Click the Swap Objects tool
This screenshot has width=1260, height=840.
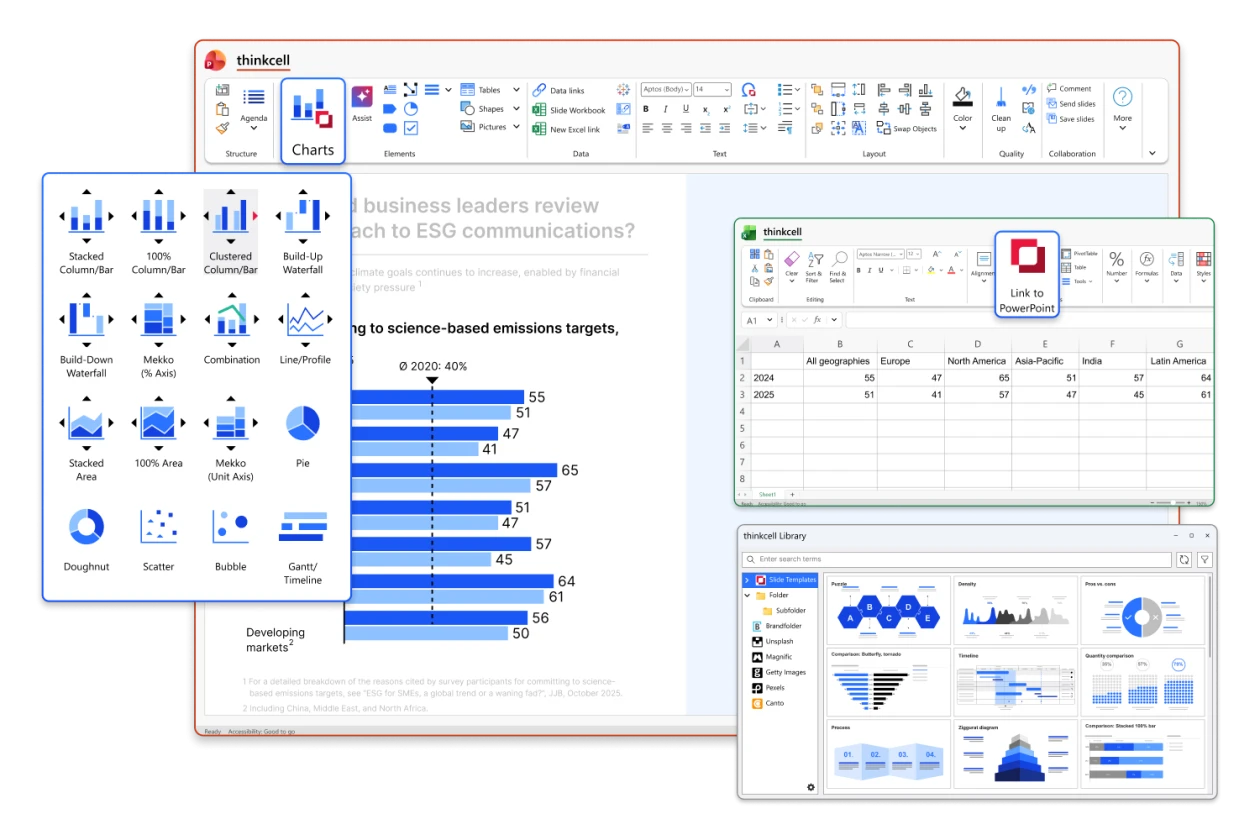click(x=906, y=128)
